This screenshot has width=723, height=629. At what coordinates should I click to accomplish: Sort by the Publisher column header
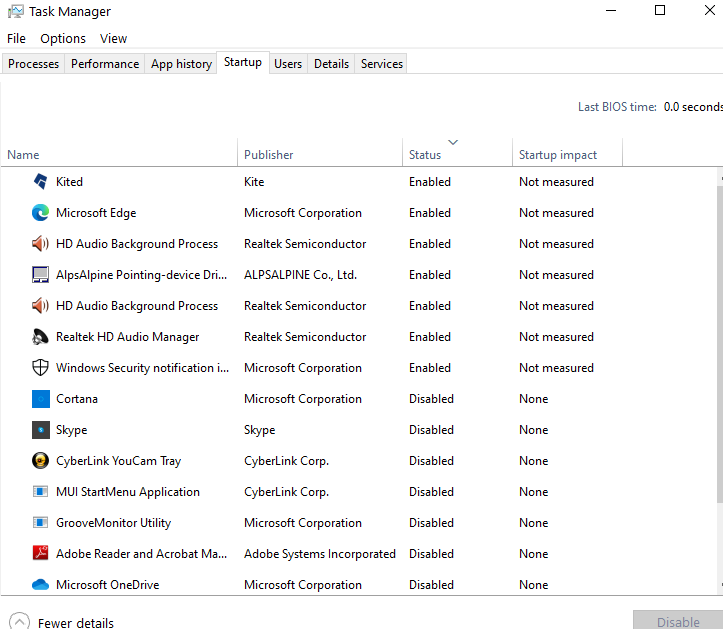pos(320,153)
